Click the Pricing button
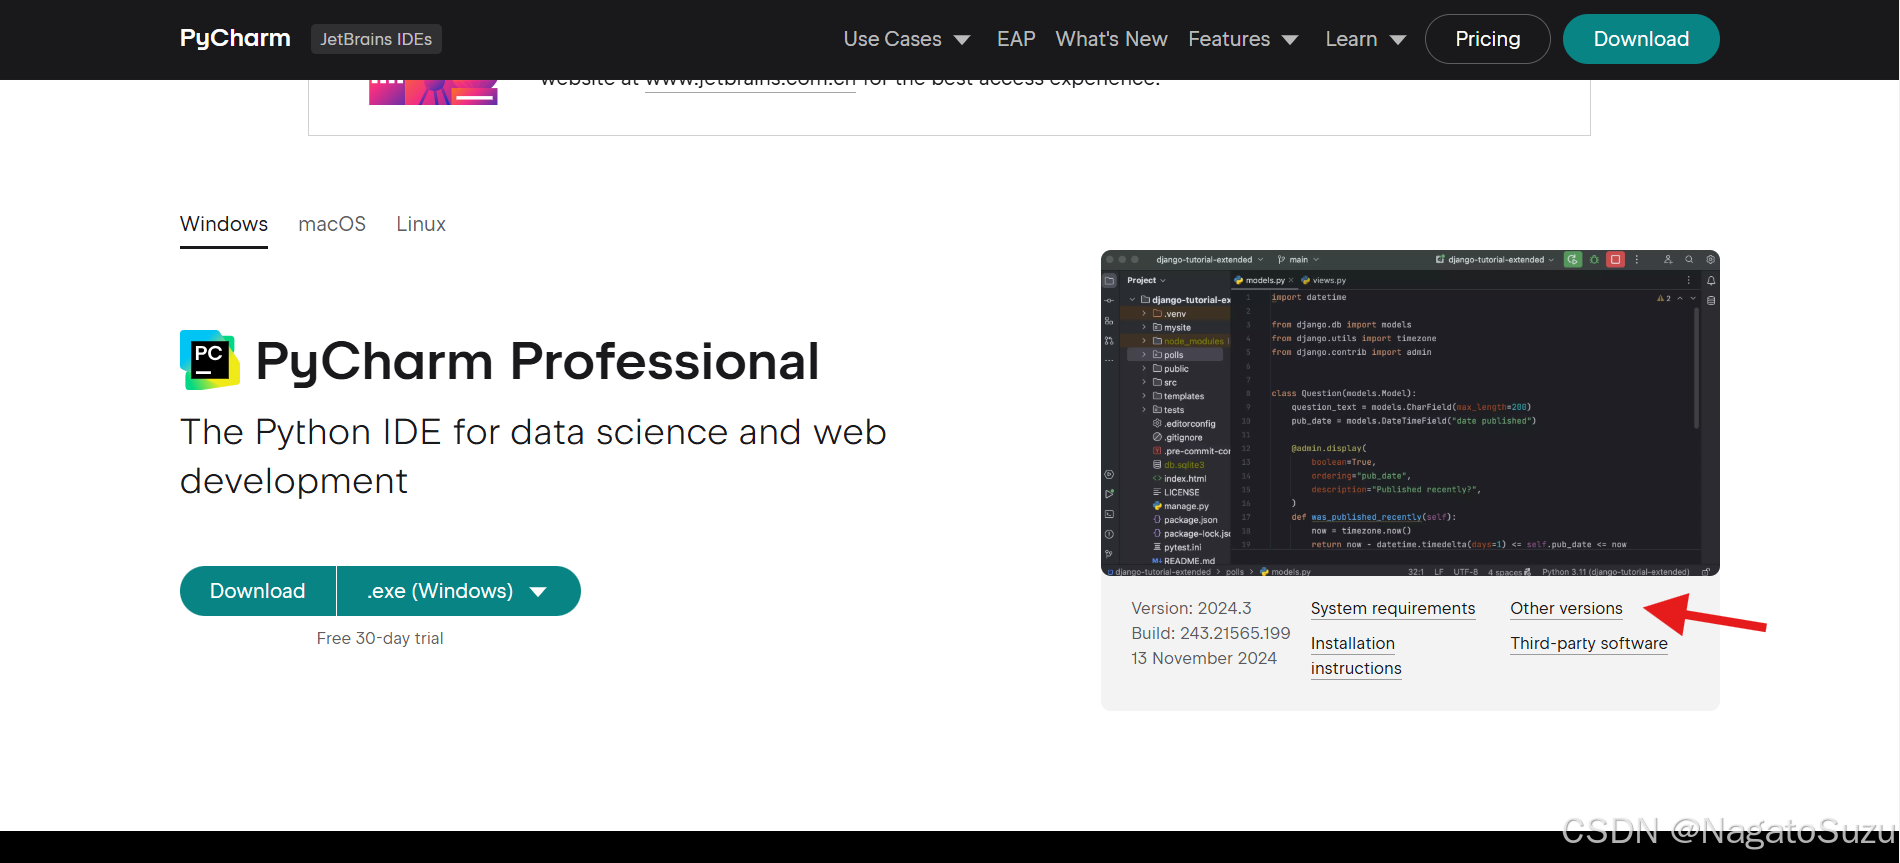This screenshot has height=863, width=1900. 1488,39
